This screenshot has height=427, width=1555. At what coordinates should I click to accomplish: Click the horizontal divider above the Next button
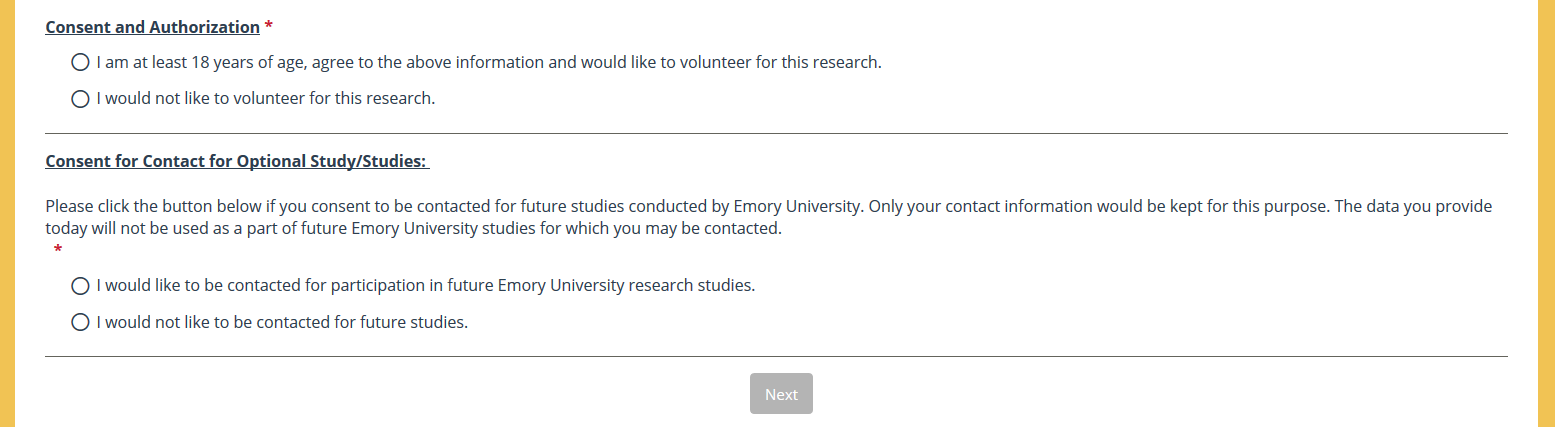(x=776, y=356)
